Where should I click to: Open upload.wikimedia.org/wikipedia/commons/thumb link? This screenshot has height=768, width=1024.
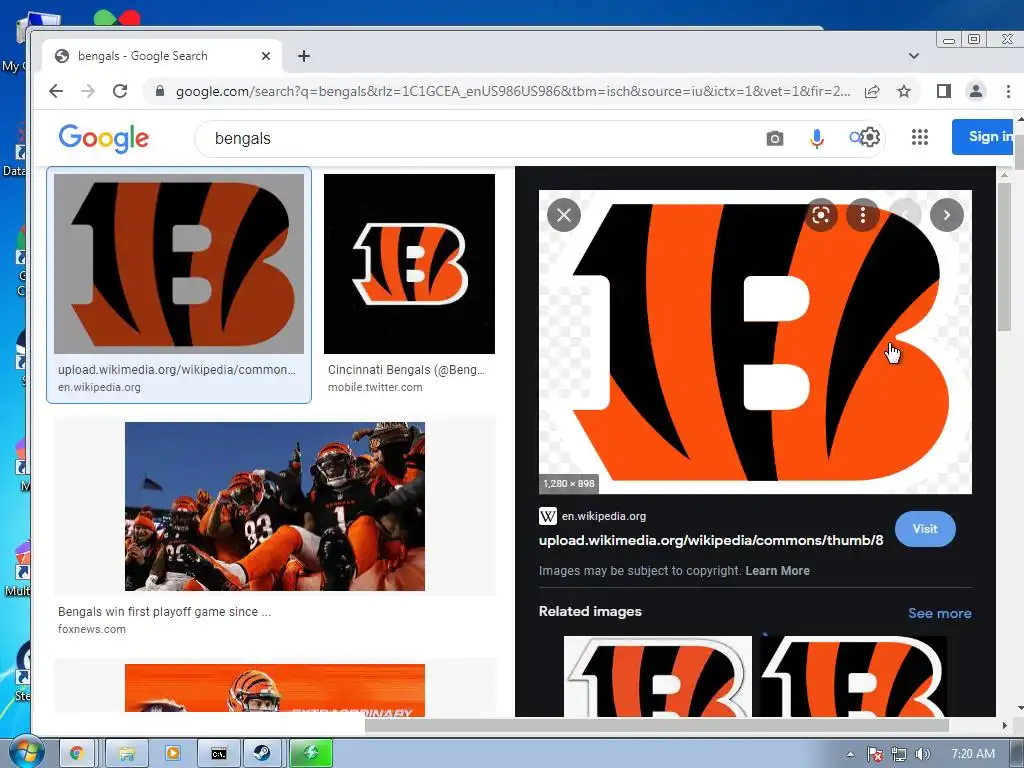(x=711, y=540)
